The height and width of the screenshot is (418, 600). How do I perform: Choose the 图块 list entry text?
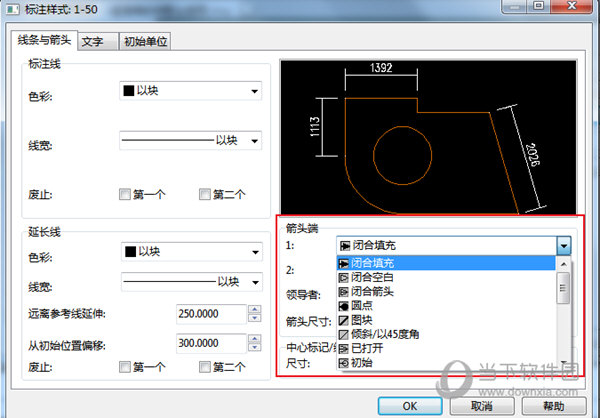[362, 320]
